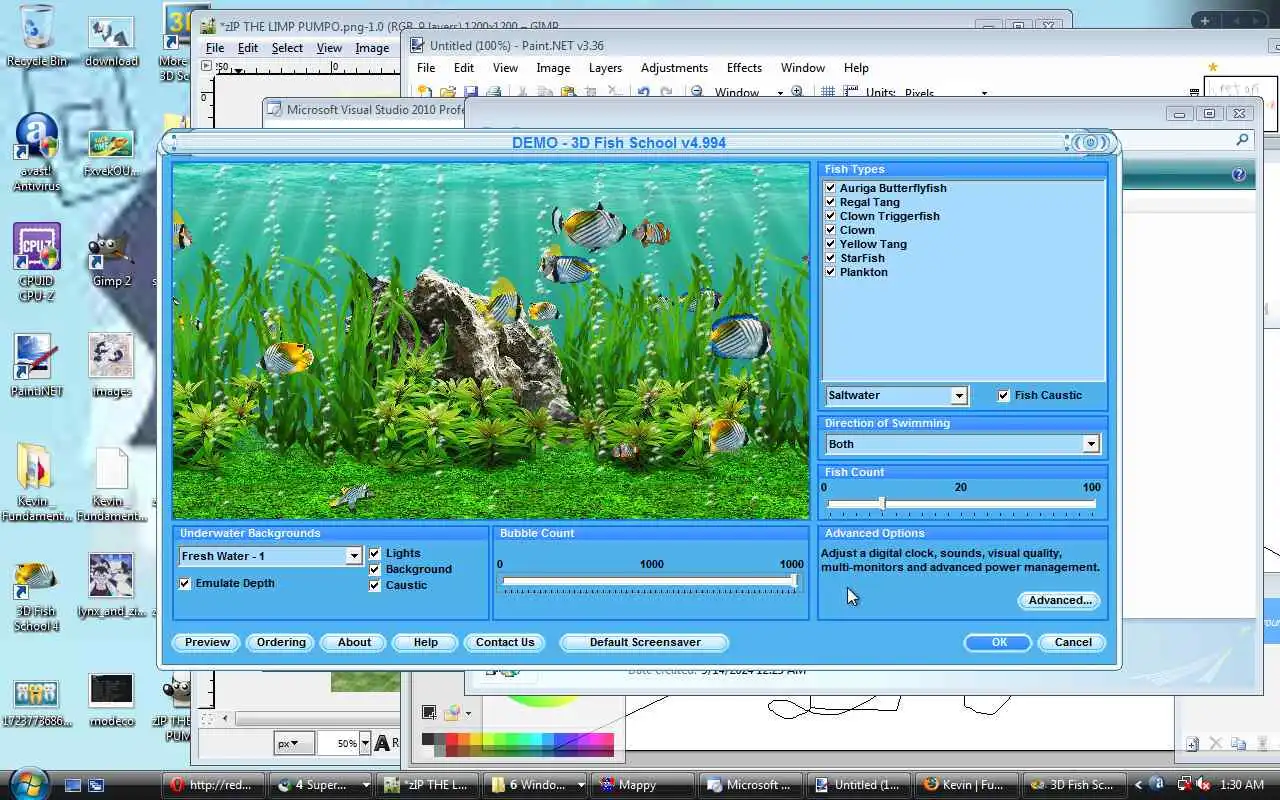Expand 6 Windo... taskbar group arrow

[x=579, y=785]
